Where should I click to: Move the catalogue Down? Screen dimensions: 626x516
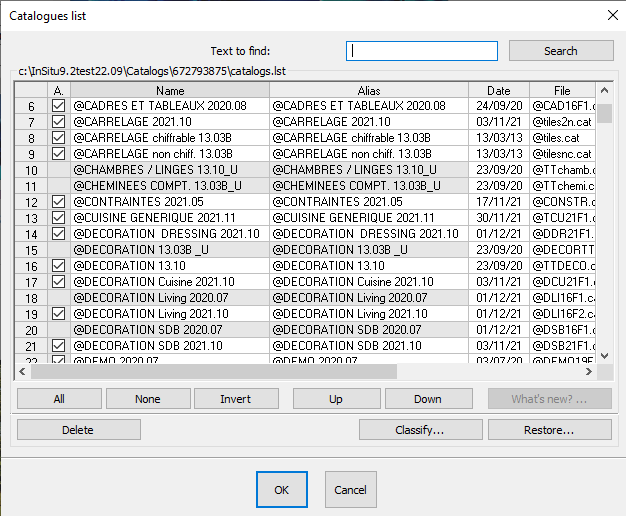click(427, 399)
